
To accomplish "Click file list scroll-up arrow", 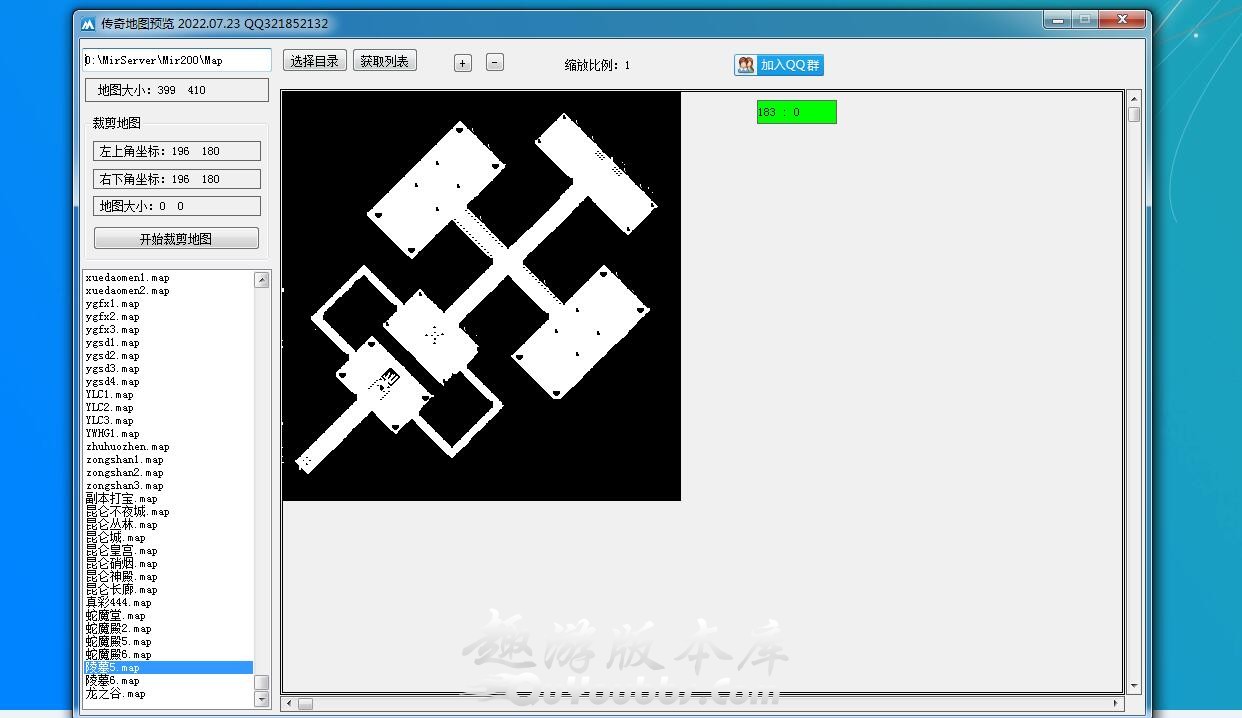I will click(x=262, y=280).
